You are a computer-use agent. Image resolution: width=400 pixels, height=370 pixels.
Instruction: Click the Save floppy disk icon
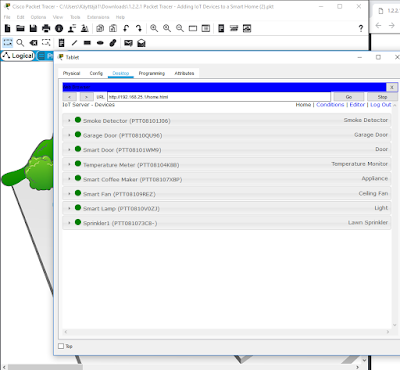coord(33,29)
